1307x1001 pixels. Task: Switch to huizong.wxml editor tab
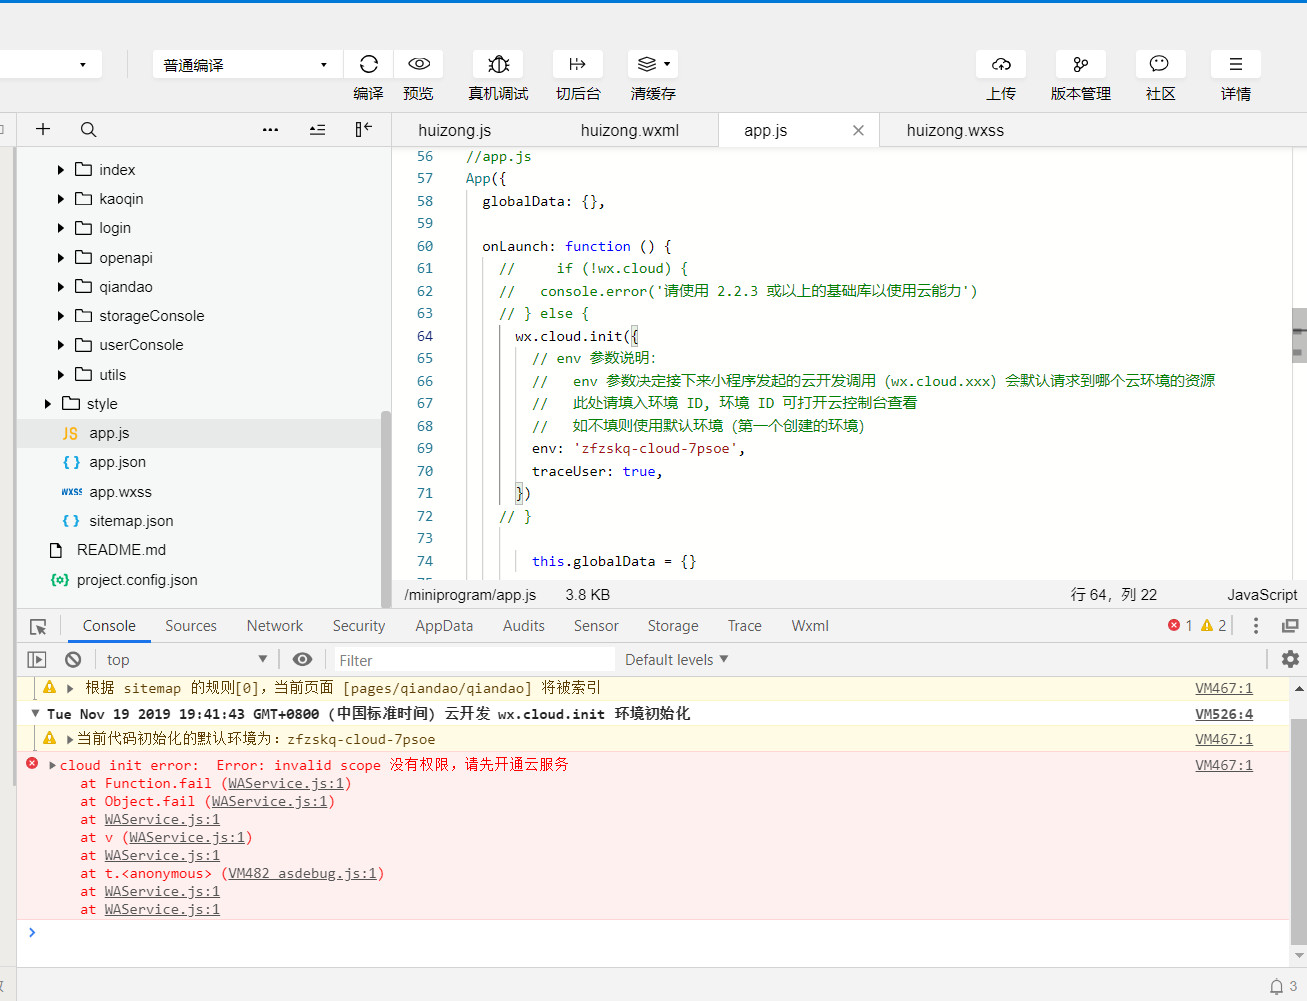(629, 130)
